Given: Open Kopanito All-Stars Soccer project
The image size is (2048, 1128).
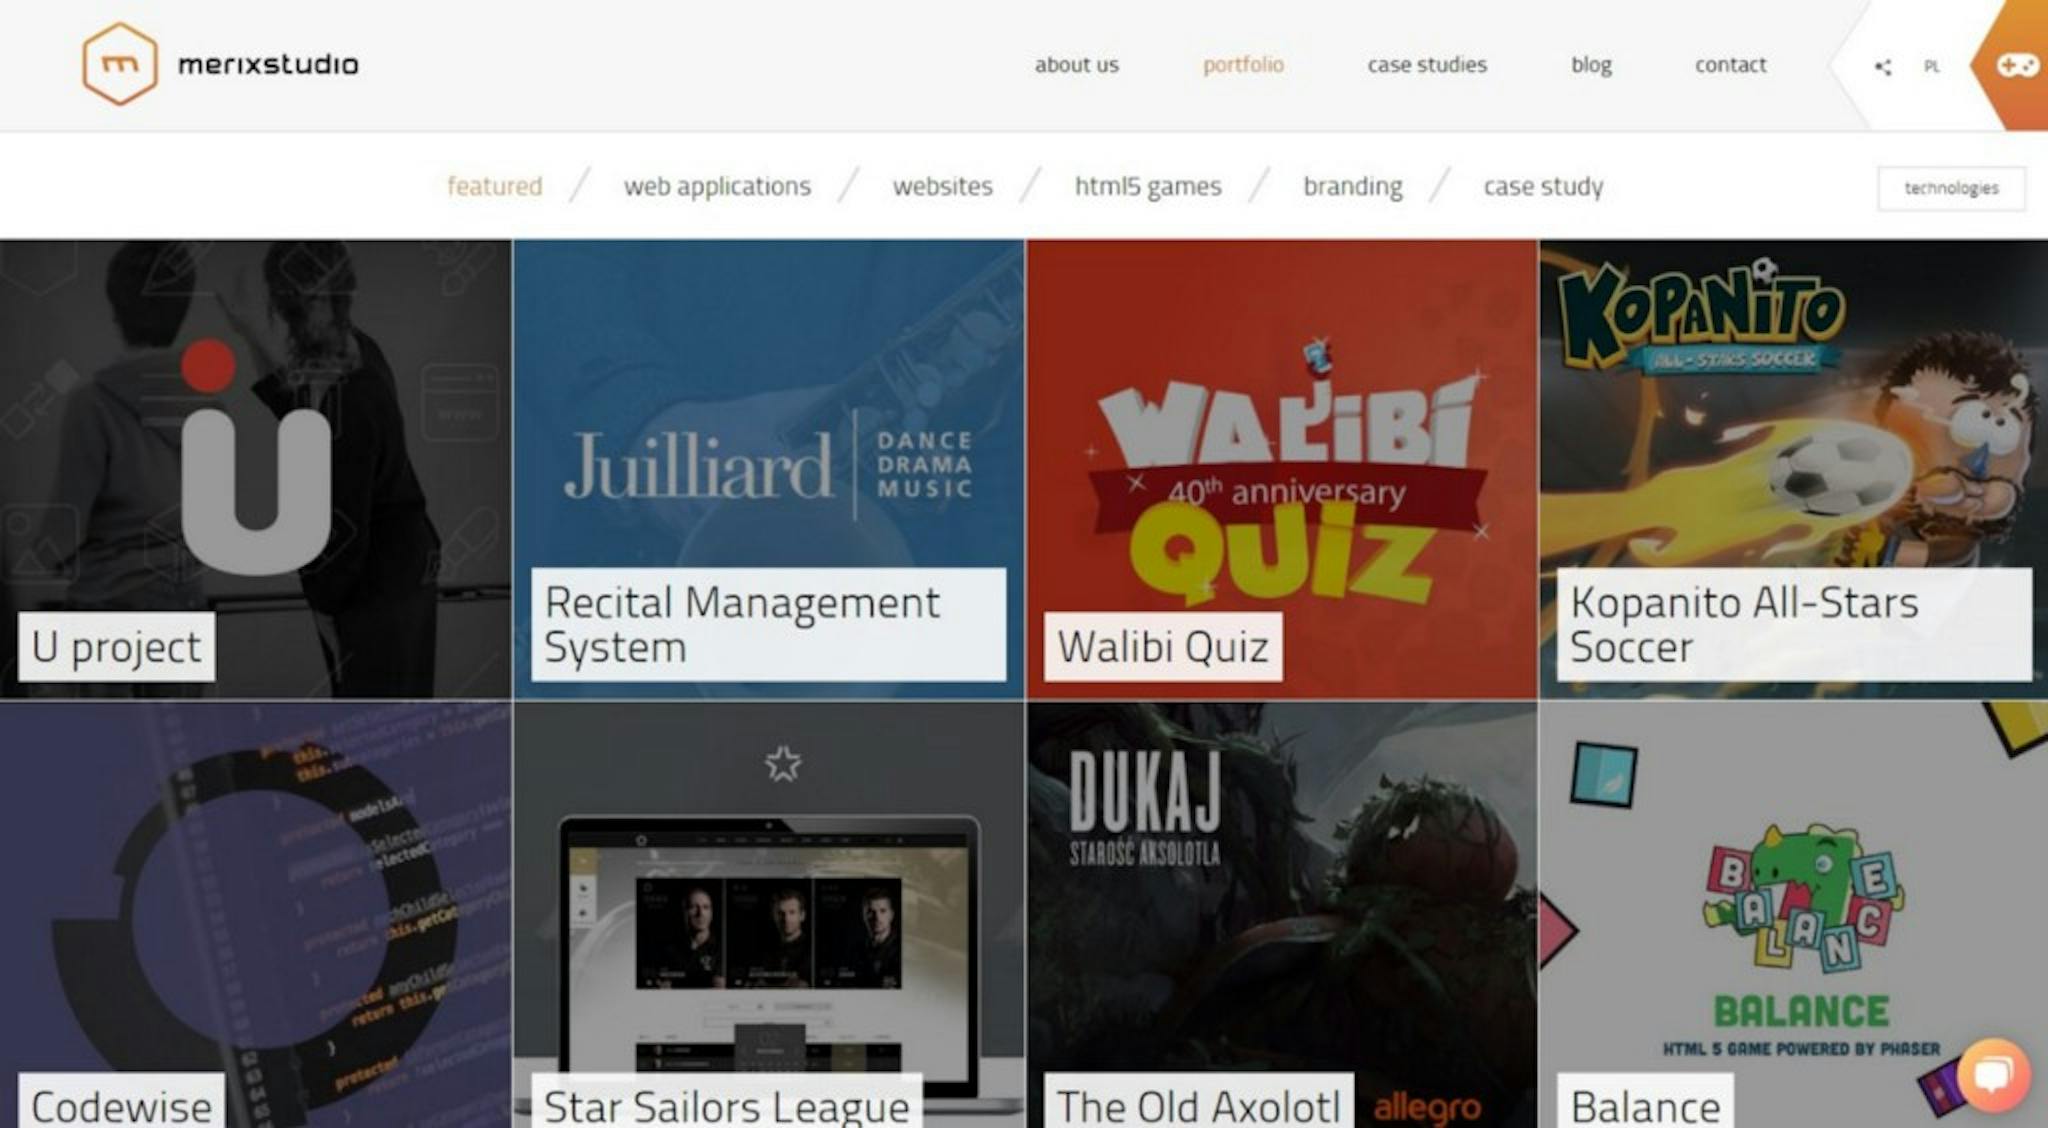Looking at the screenshot, I should click(1794, 468).
